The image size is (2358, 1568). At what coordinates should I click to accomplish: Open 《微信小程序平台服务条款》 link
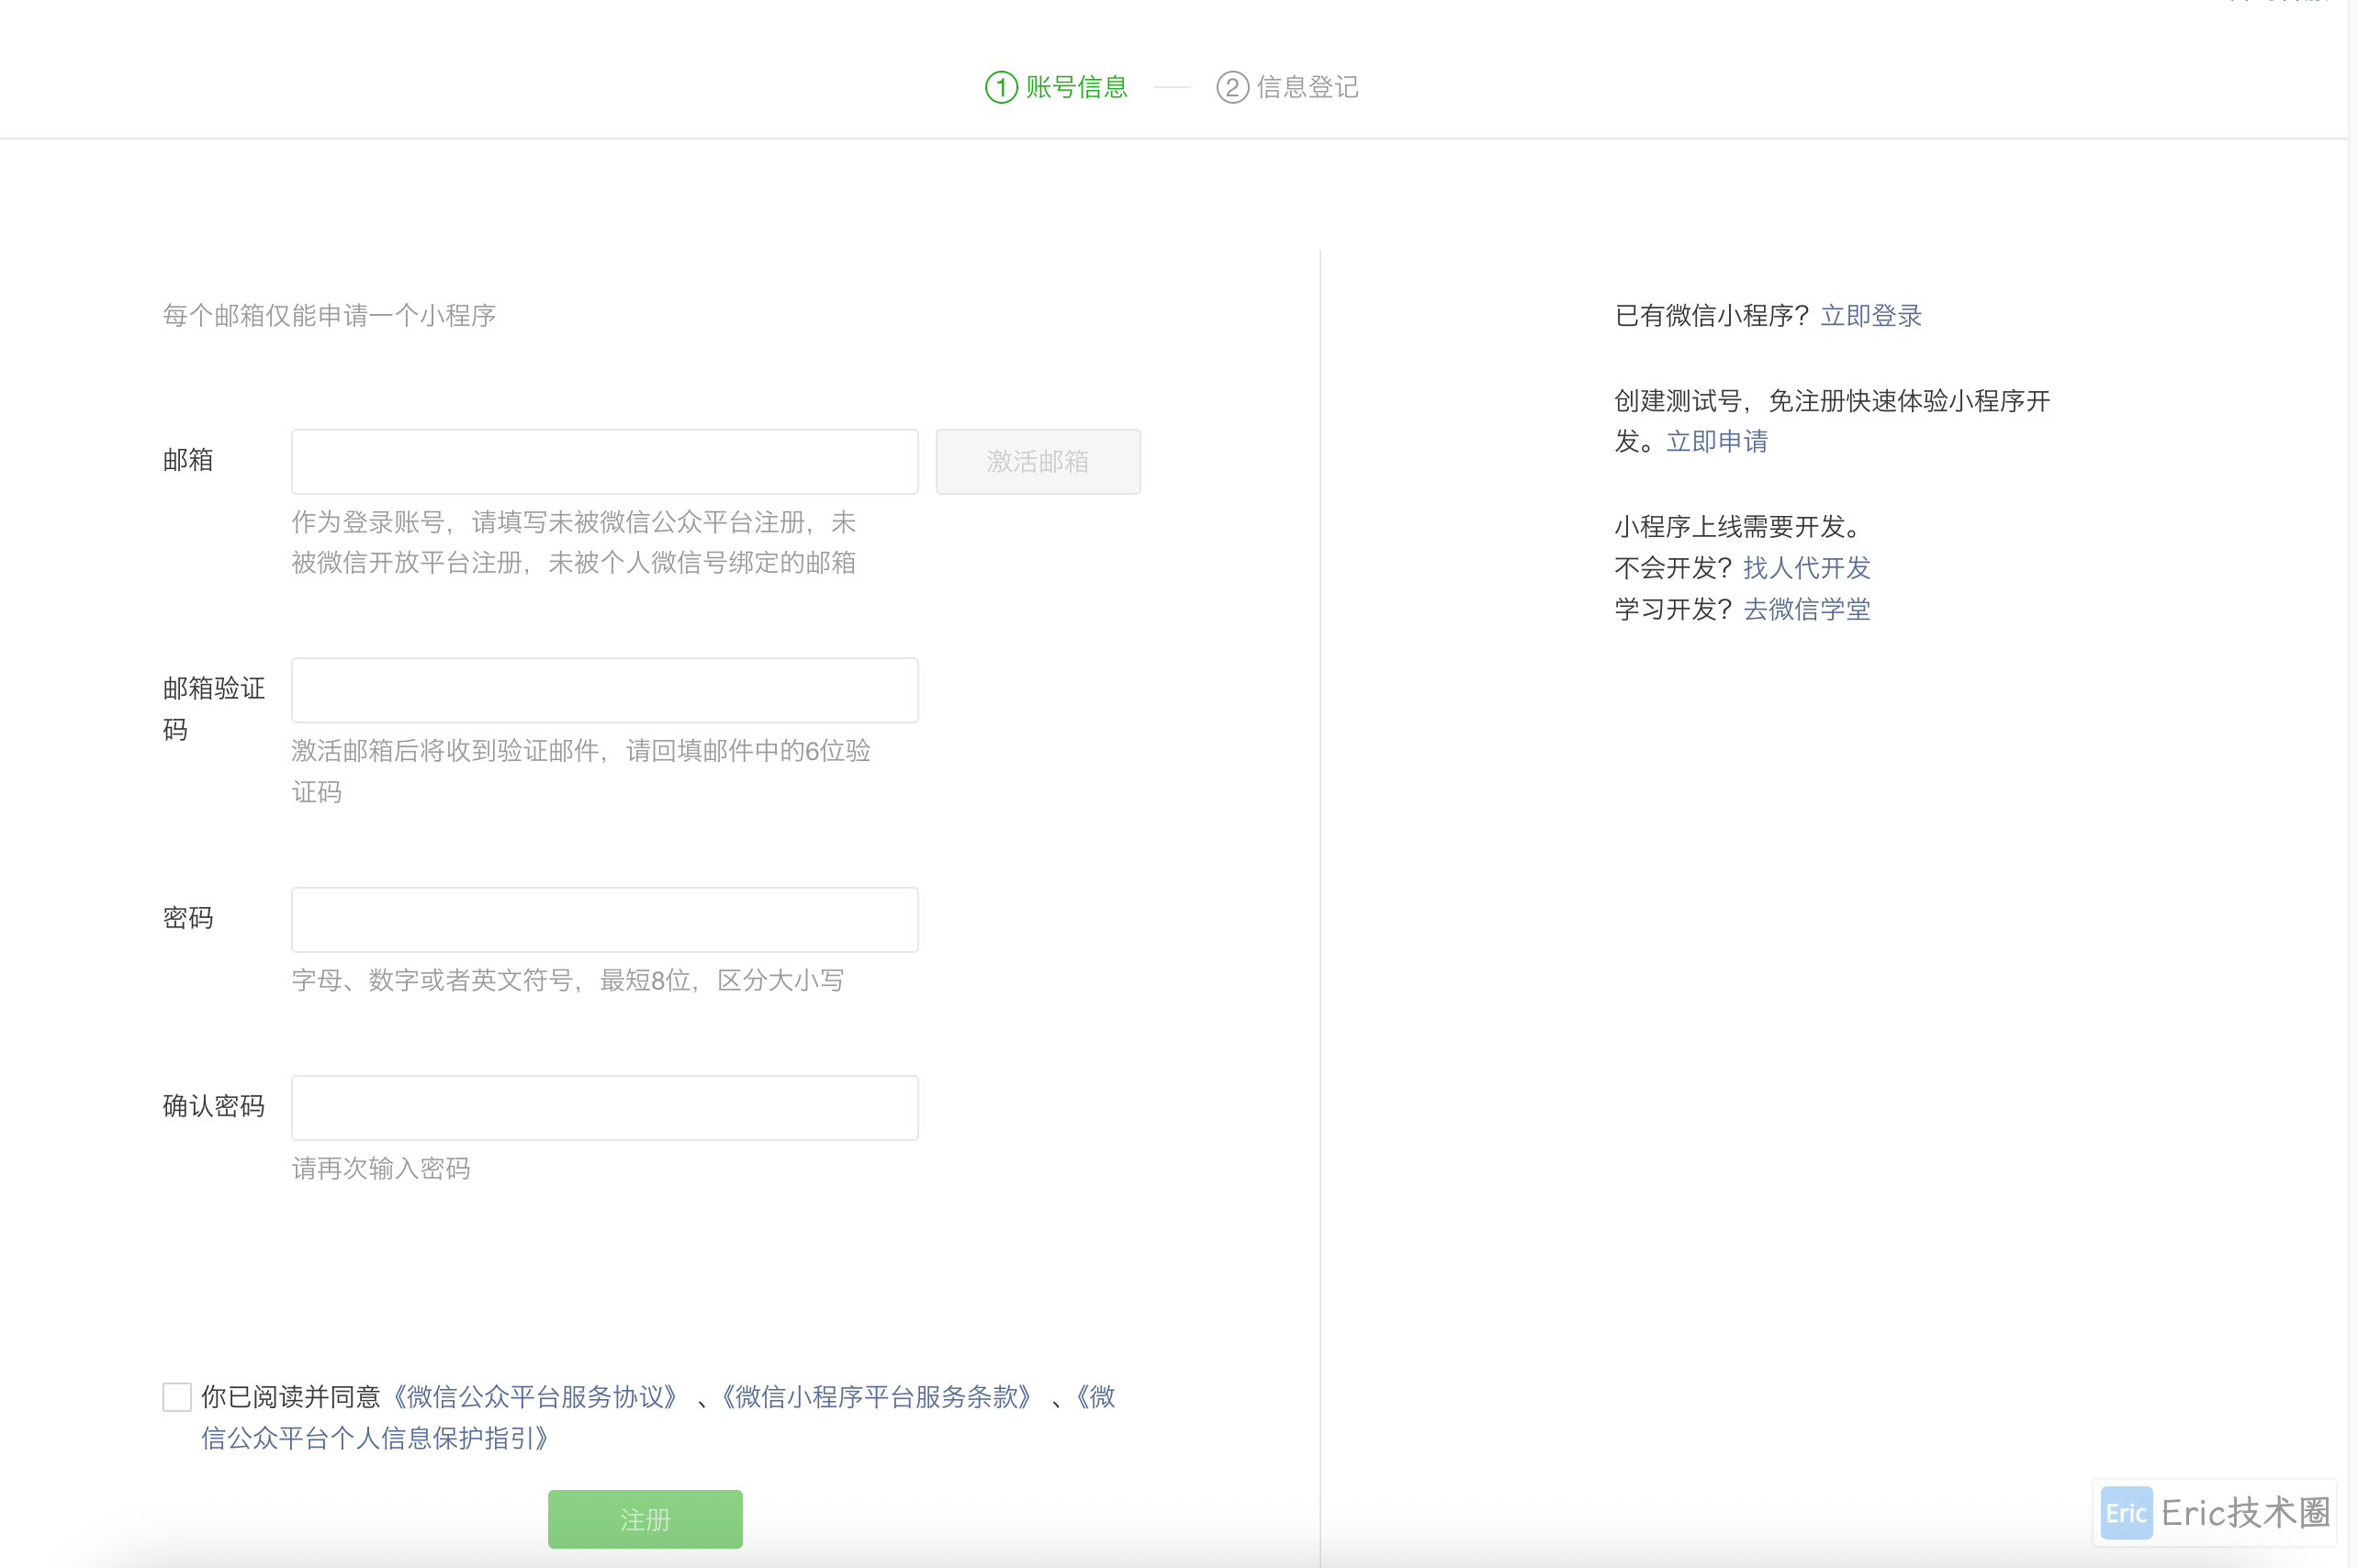pyautogui.click(x=876, y=1397)
